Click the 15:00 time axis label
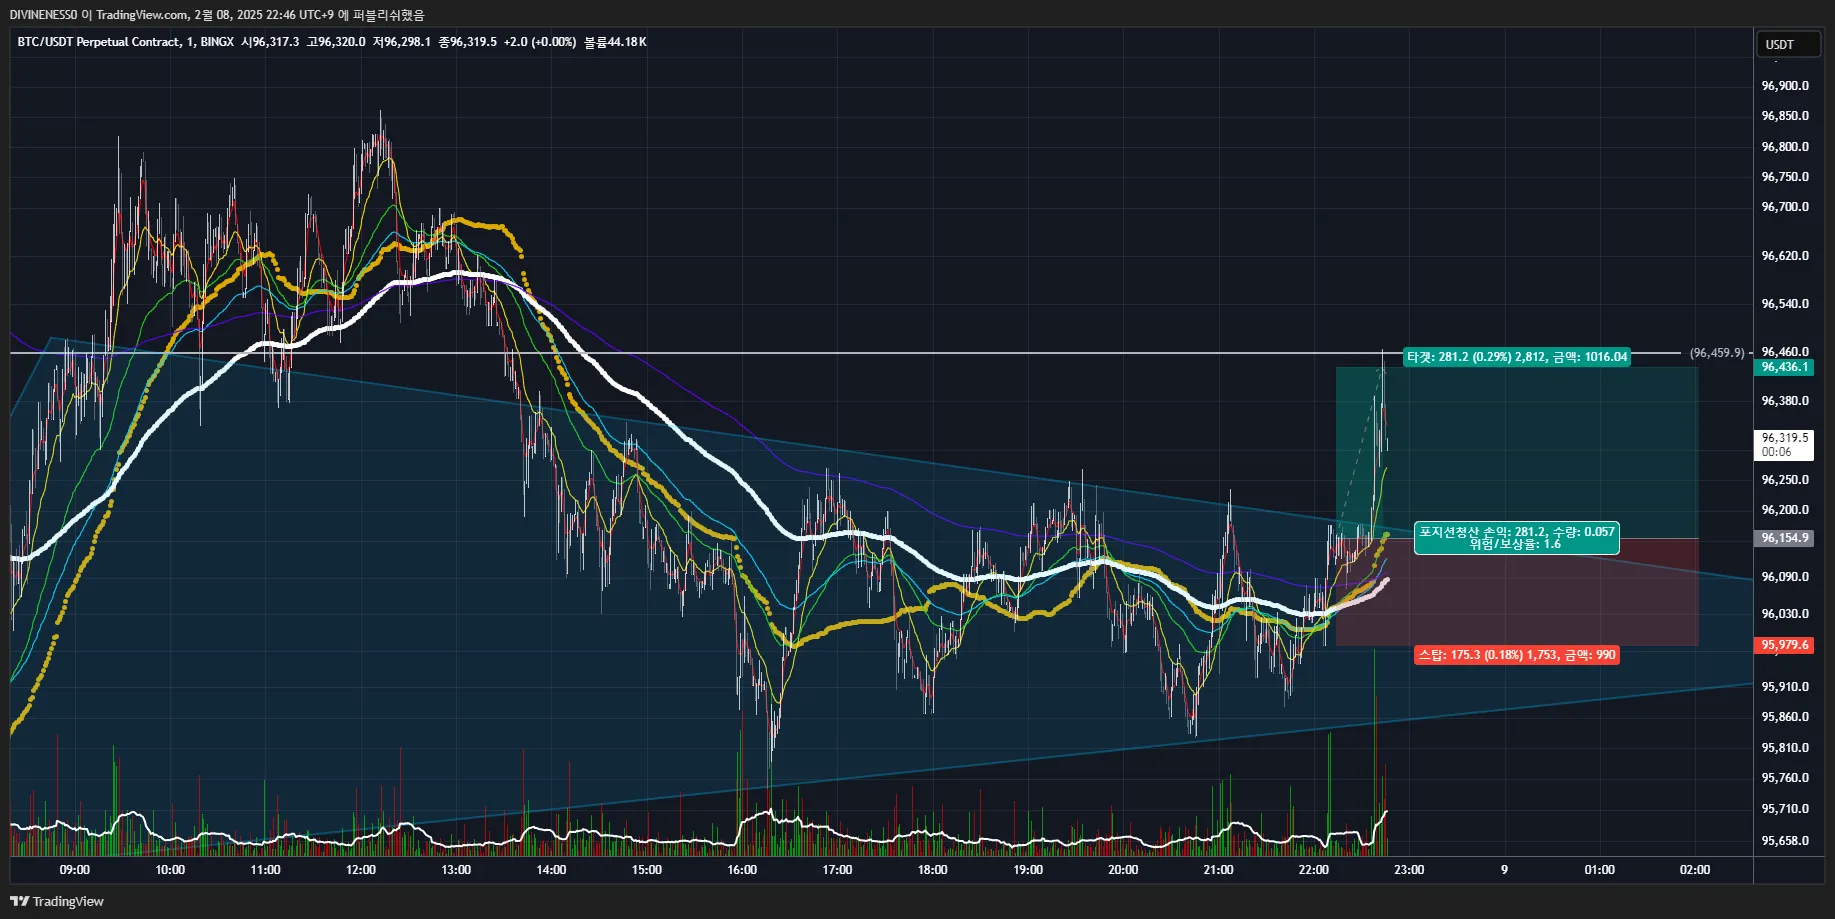1835x919 pixels. 647,870
